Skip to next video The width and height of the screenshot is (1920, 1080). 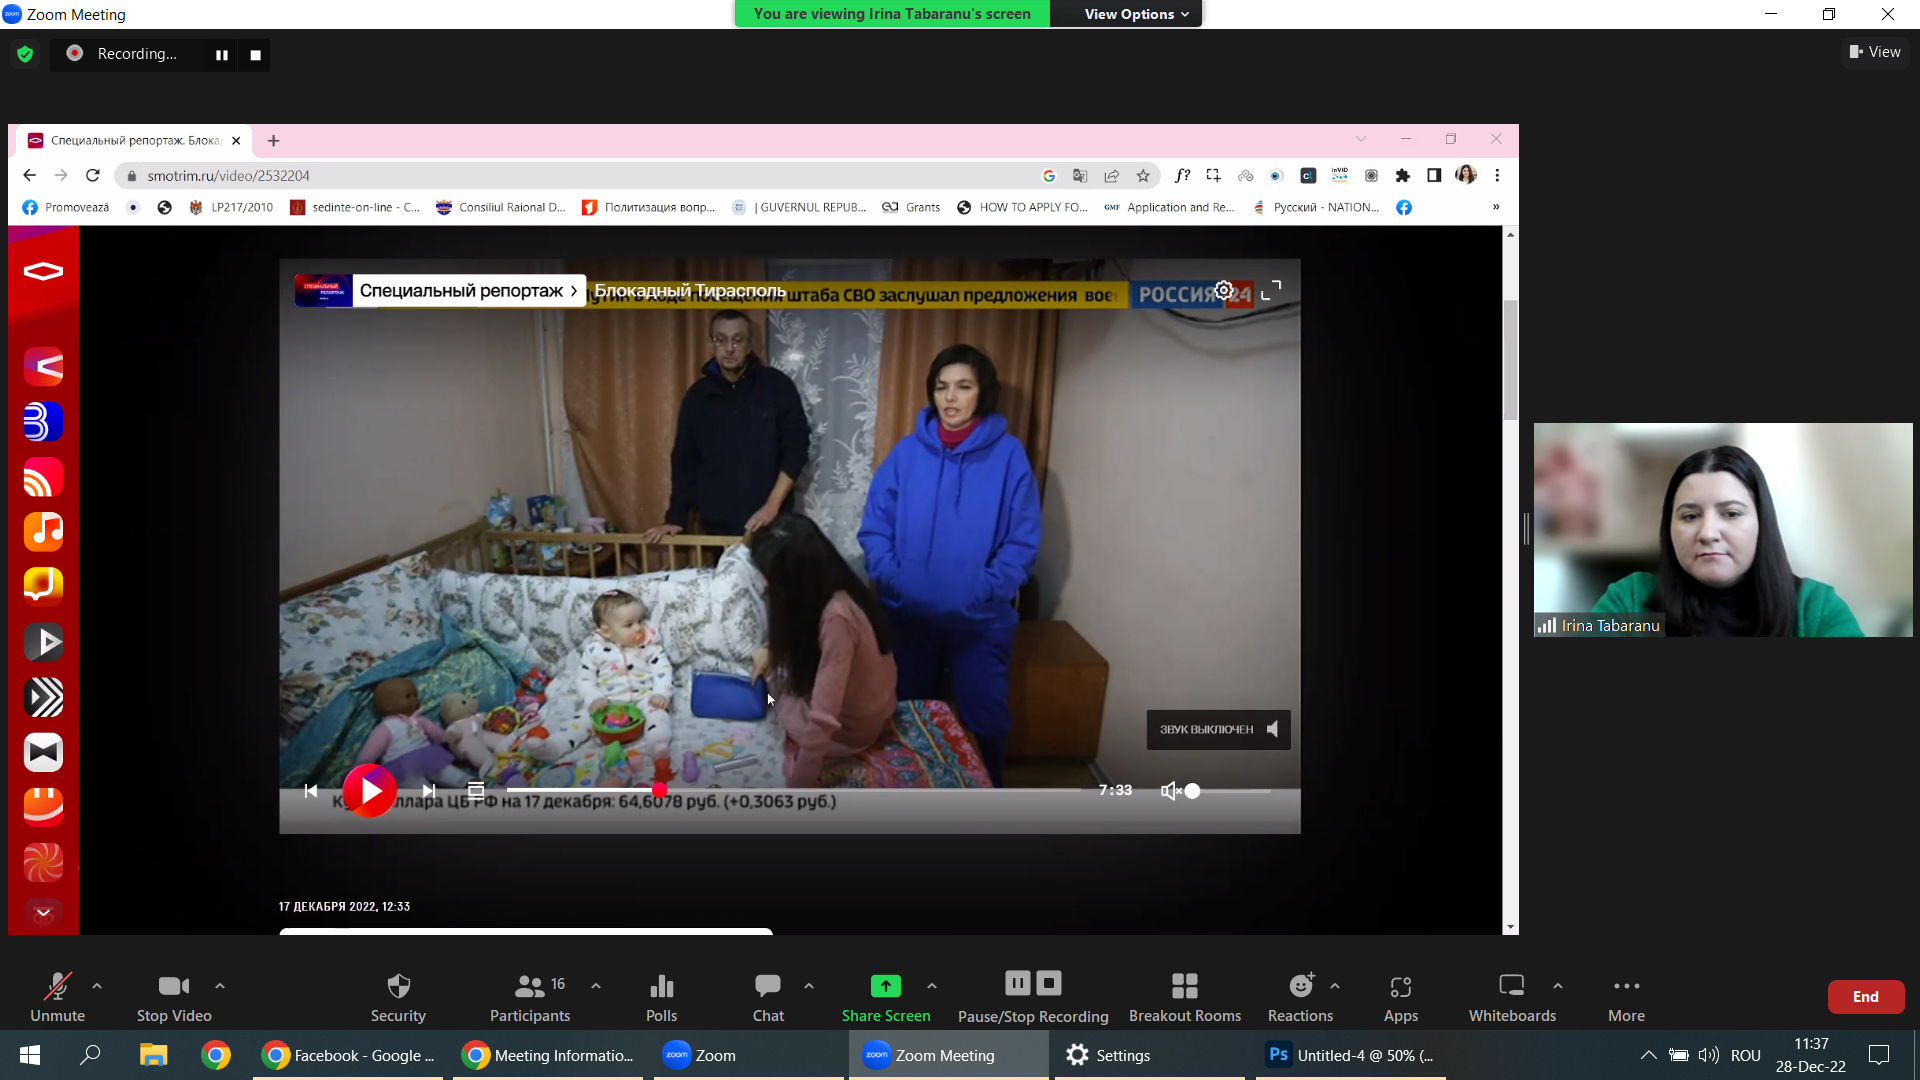pos(429,791)
